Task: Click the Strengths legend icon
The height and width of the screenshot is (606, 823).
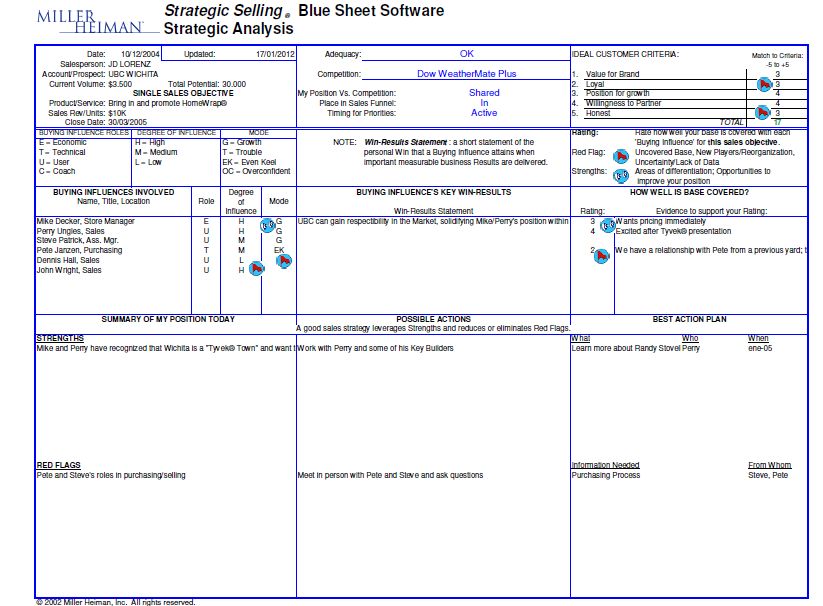Action: pos(621,176)
